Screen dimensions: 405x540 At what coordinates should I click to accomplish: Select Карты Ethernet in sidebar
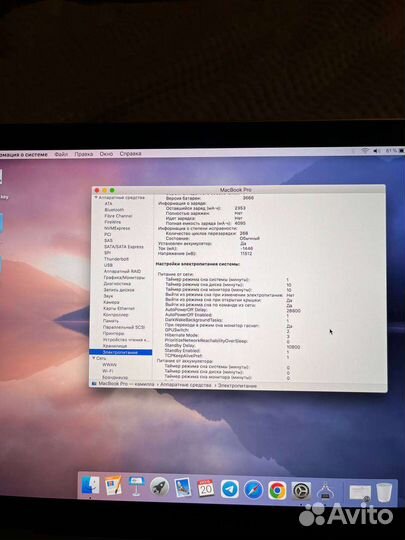pyautogui.click(x=119, y=308)
